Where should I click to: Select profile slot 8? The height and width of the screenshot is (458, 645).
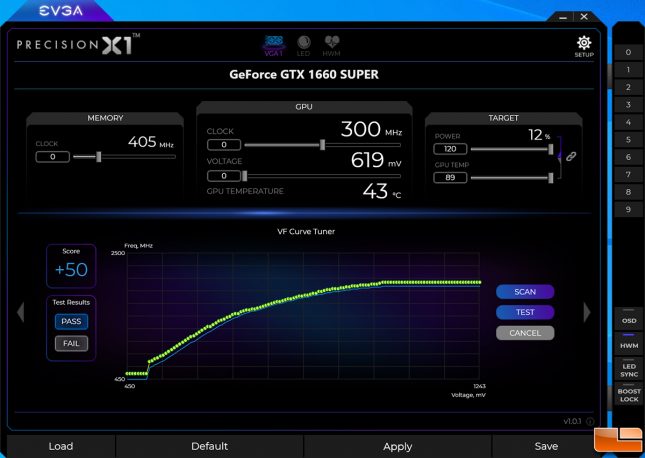(x=628, y=192)
